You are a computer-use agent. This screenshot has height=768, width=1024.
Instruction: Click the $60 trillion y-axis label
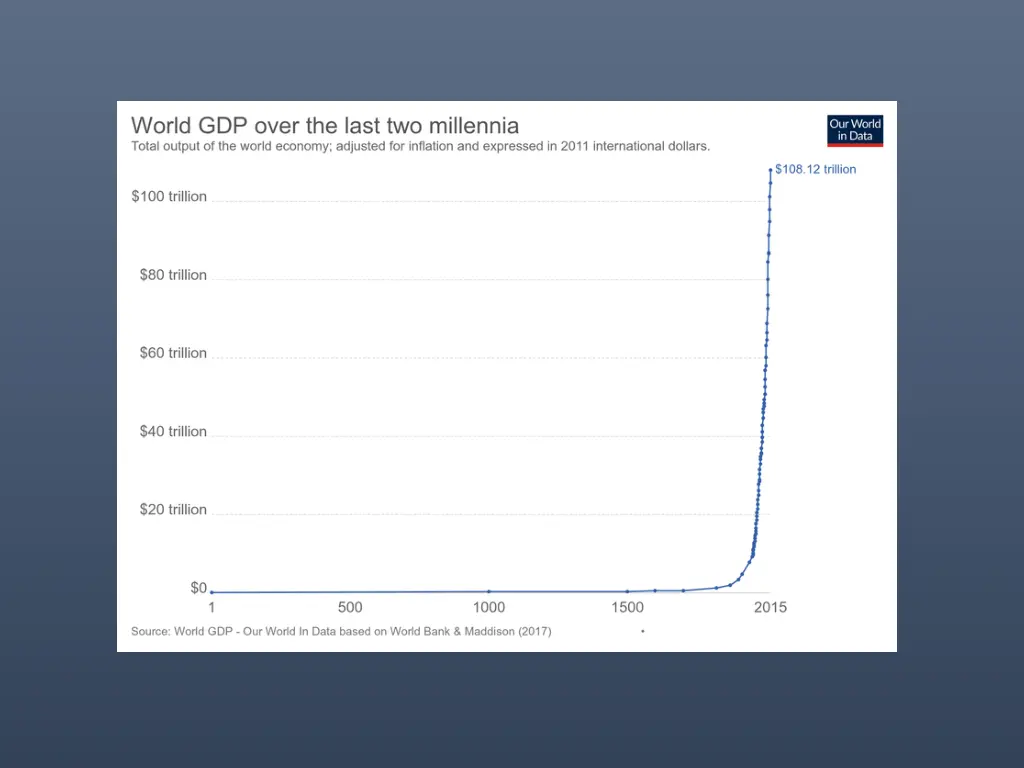[x=173, y=353]
